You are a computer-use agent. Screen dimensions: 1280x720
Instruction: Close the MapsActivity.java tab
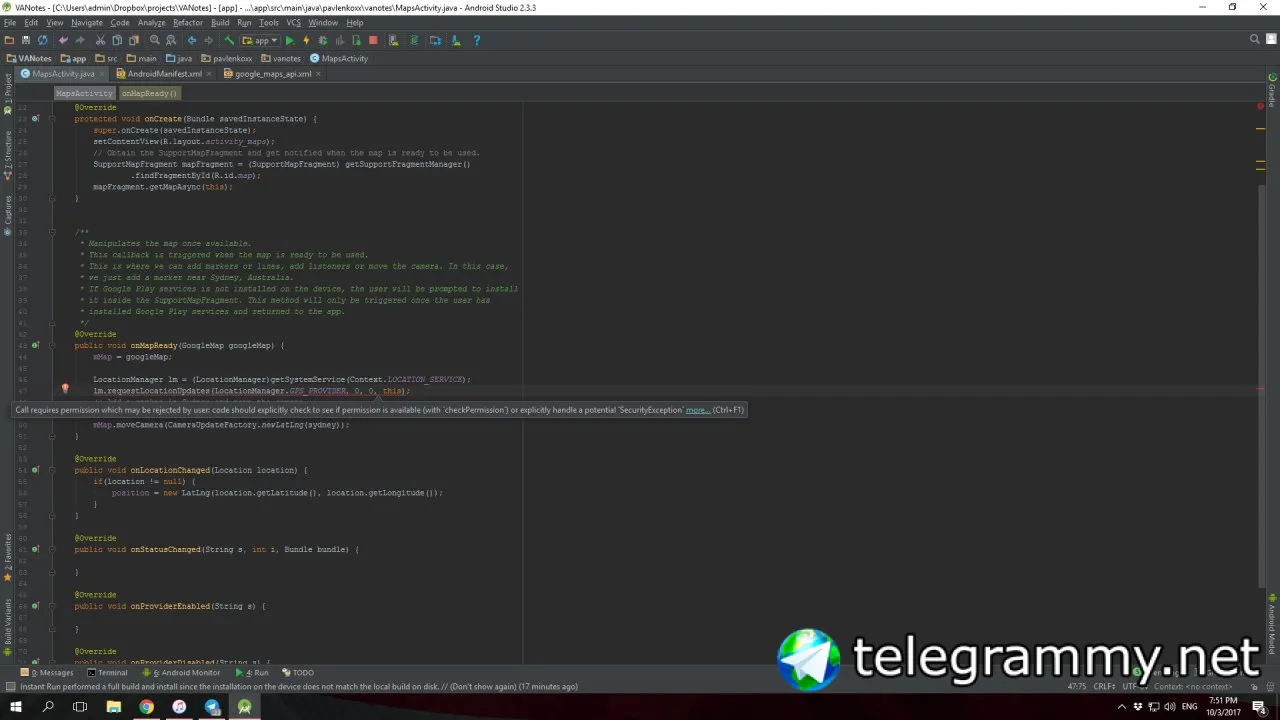point(103,74)
